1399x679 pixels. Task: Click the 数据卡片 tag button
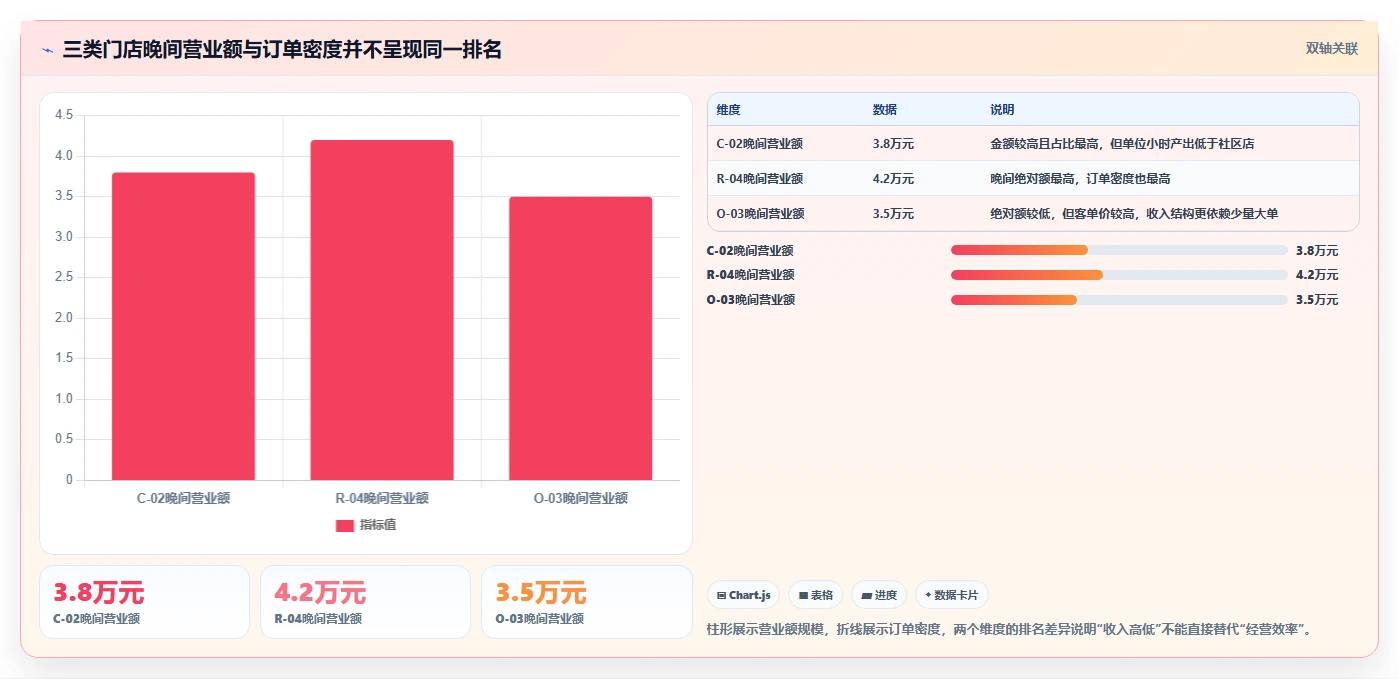(952, 595)
